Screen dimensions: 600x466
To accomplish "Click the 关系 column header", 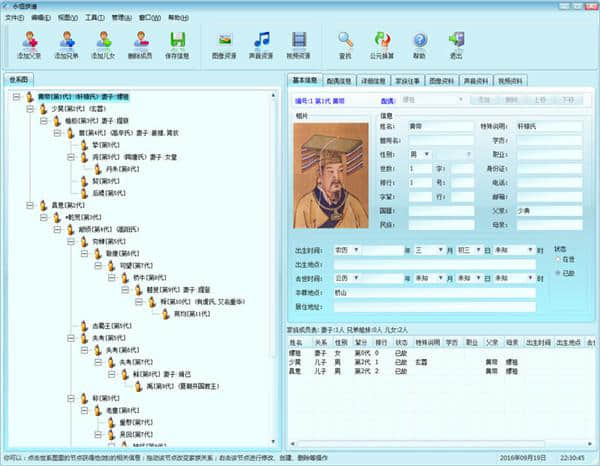I will coord(321,342).
